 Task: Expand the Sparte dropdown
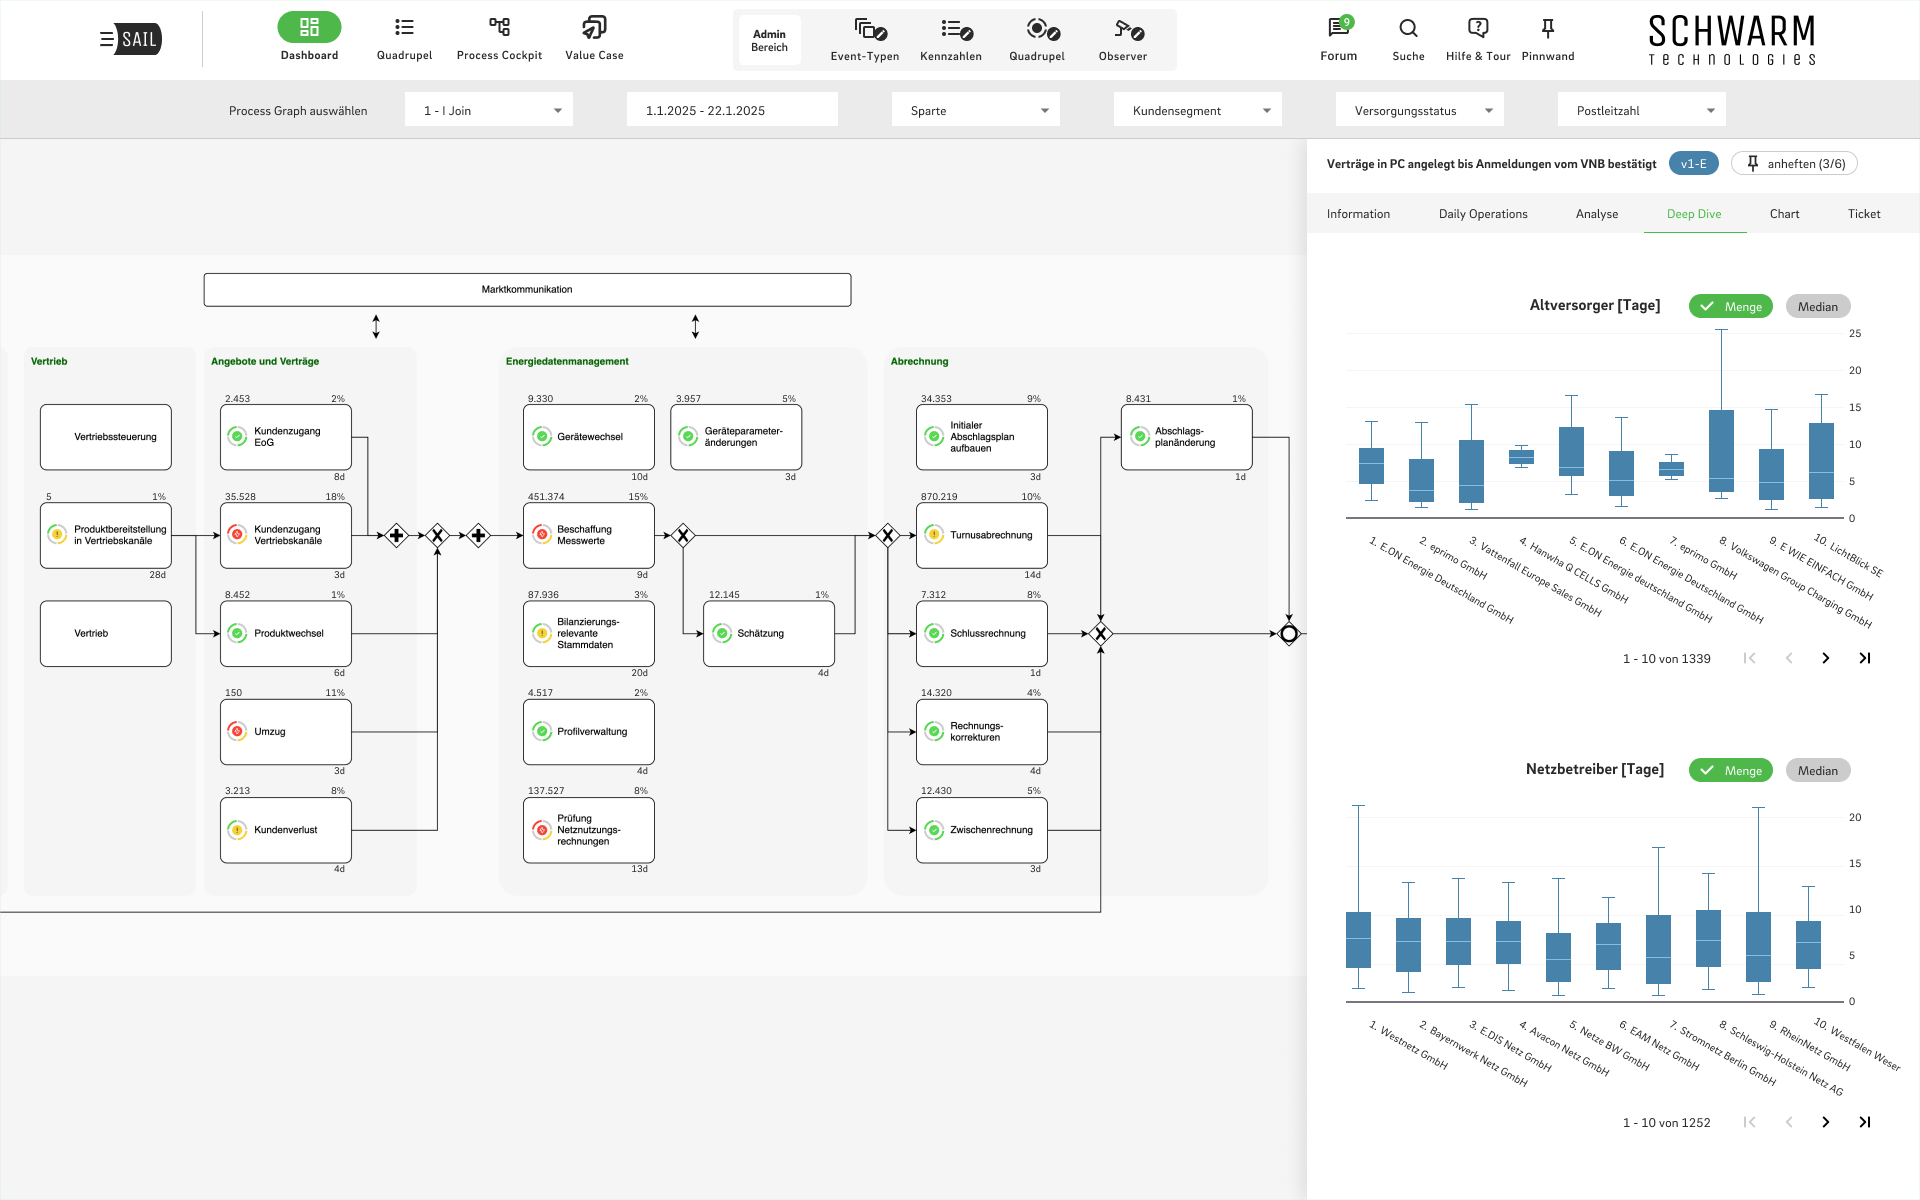[975, 110]
